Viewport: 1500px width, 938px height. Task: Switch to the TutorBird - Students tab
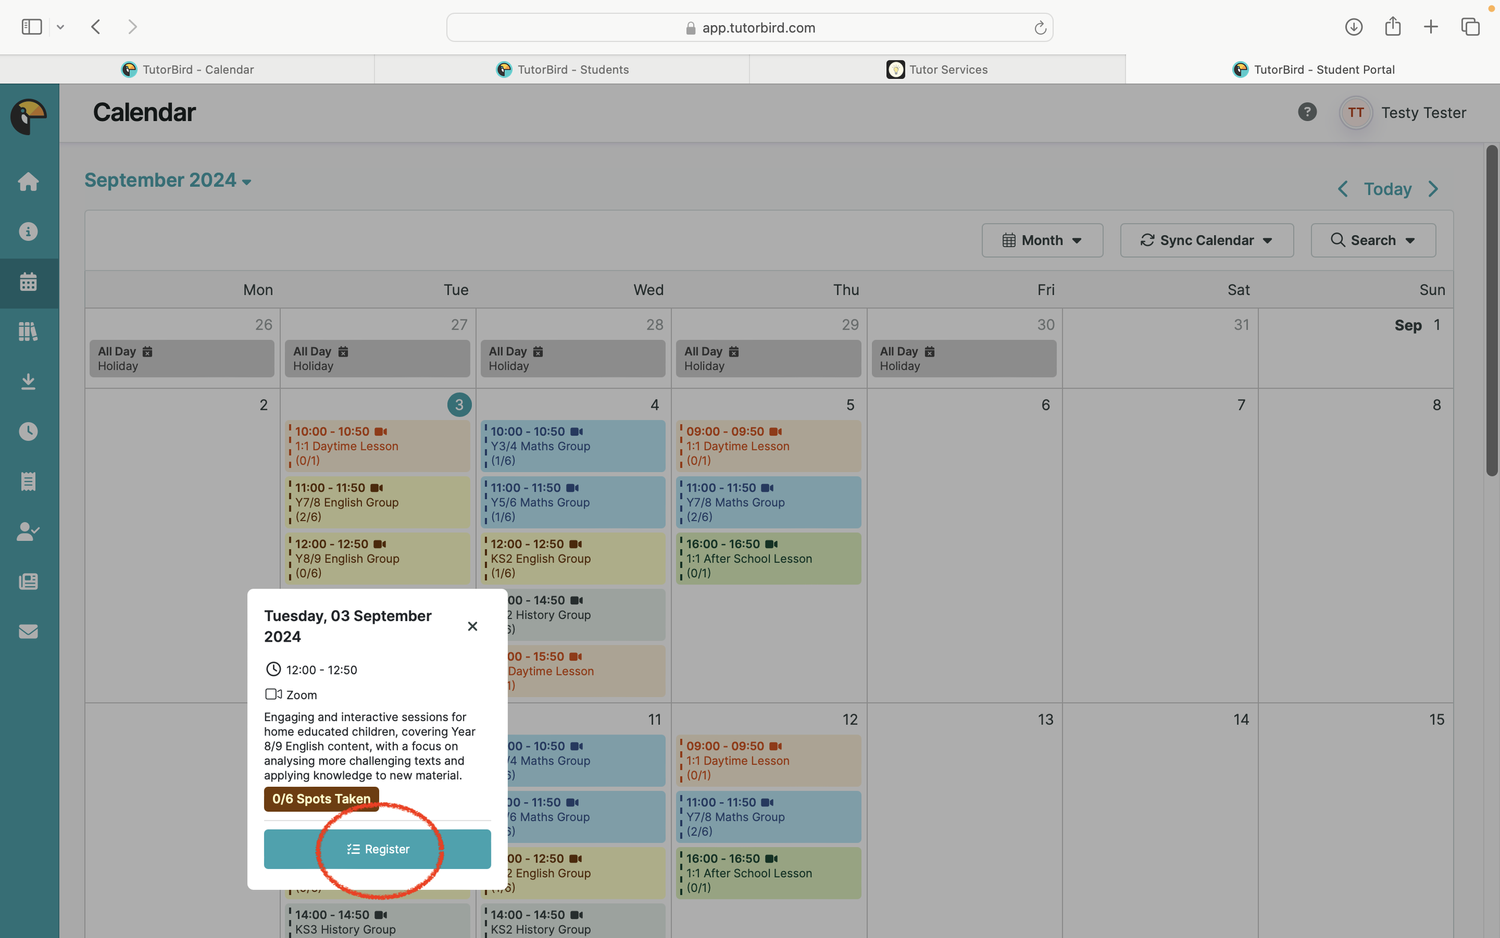[562, 69]
